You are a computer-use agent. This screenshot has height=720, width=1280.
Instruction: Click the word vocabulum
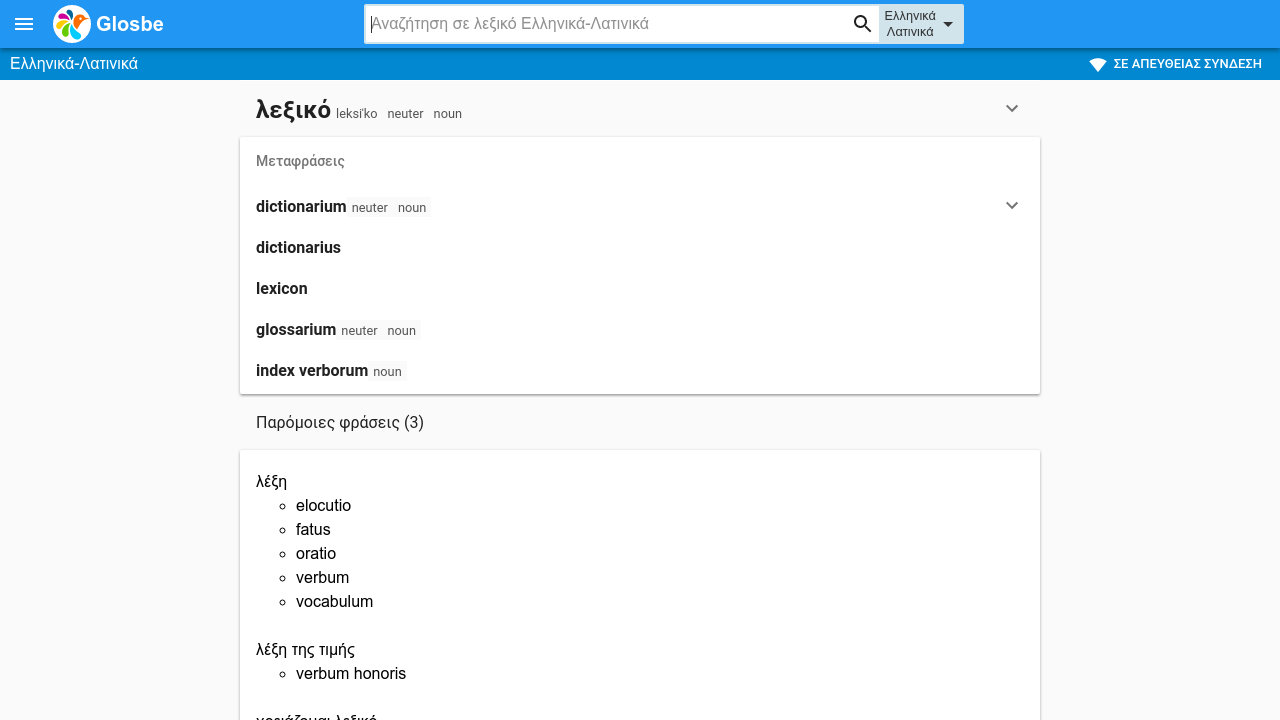(x=334, y=602)
